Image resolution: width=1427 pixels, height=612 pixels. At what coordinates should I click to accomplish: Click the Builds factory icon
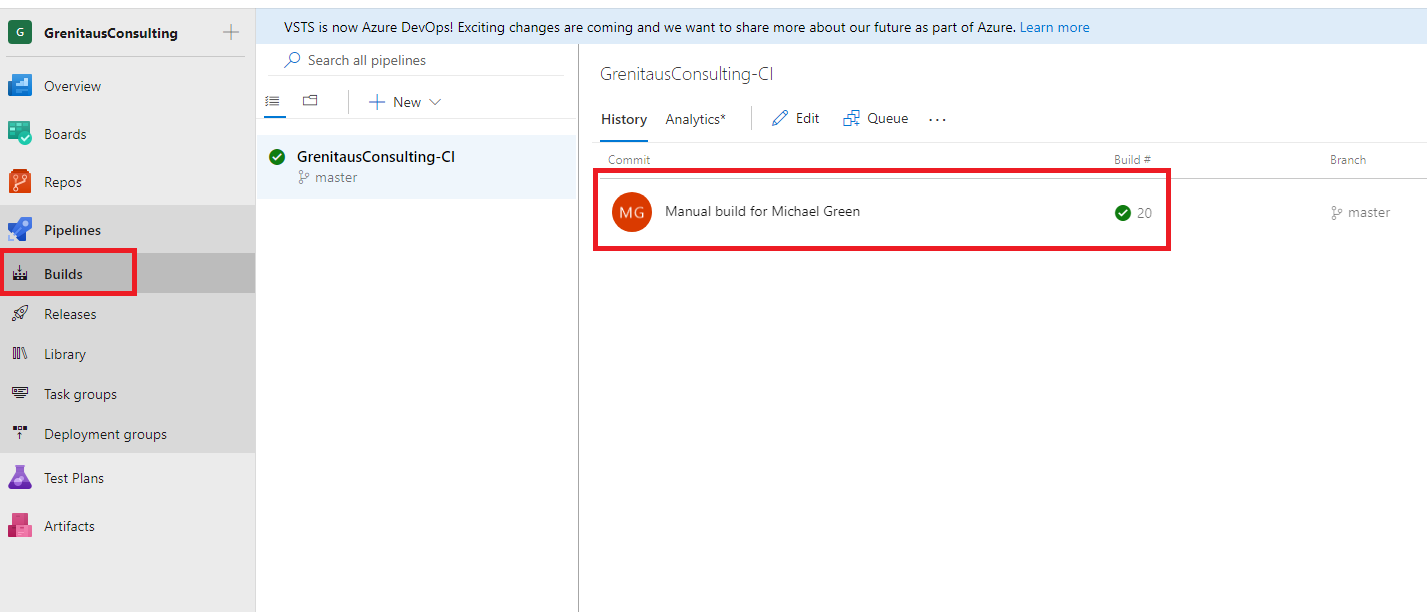[x=20, y=274]
